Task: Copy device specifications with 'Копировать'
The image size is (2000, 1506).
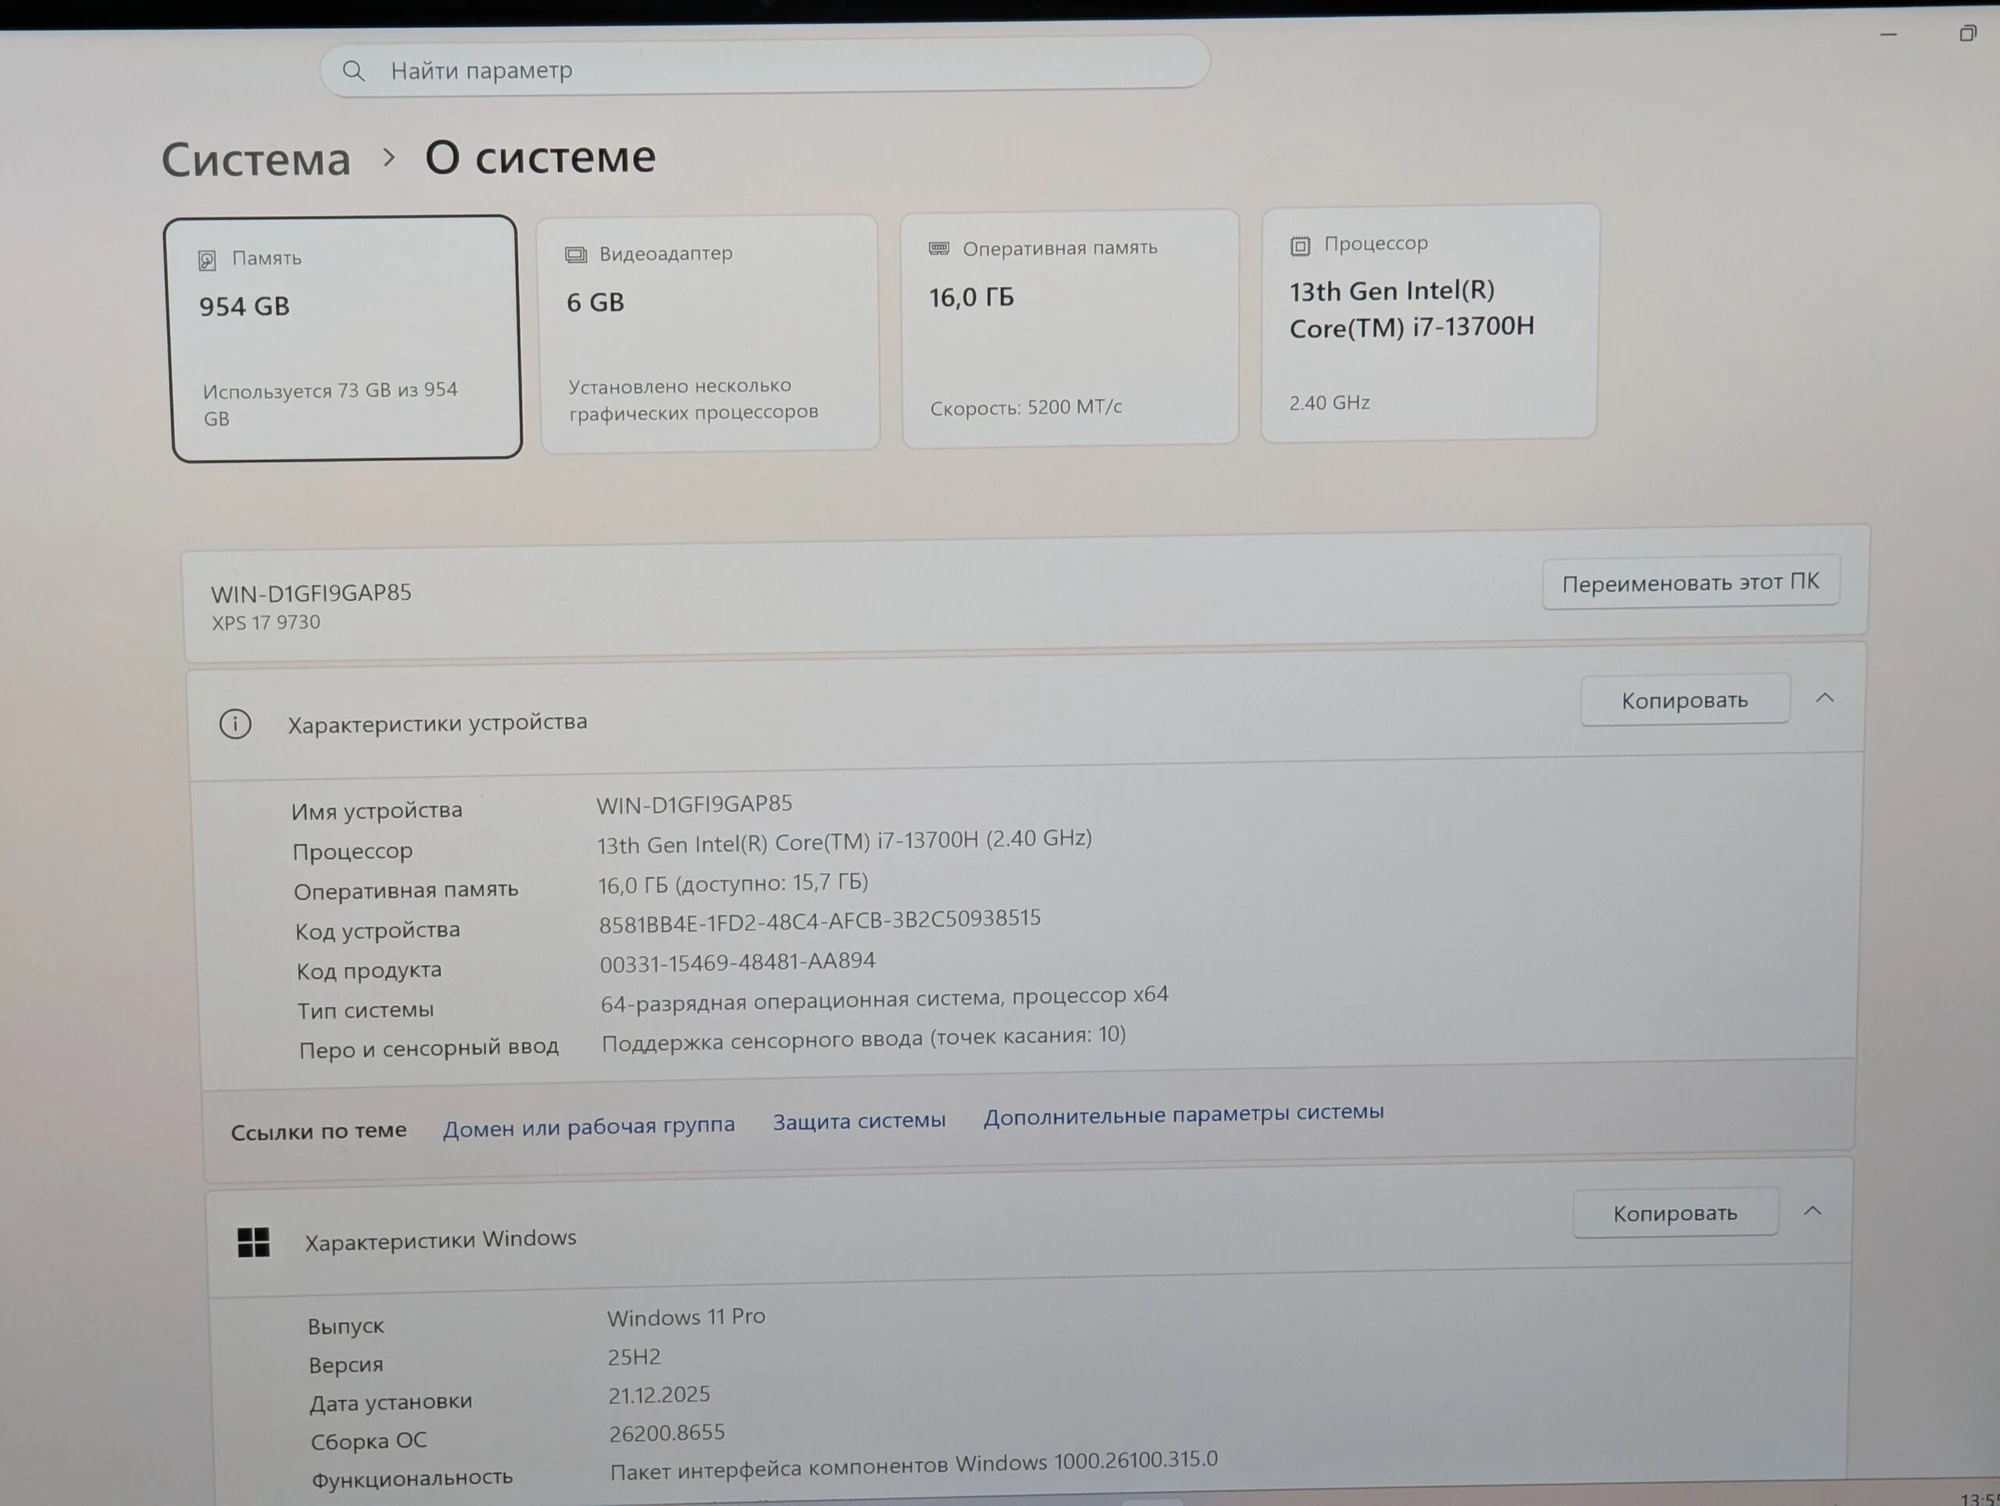Action: click(x=1685, y=701)
